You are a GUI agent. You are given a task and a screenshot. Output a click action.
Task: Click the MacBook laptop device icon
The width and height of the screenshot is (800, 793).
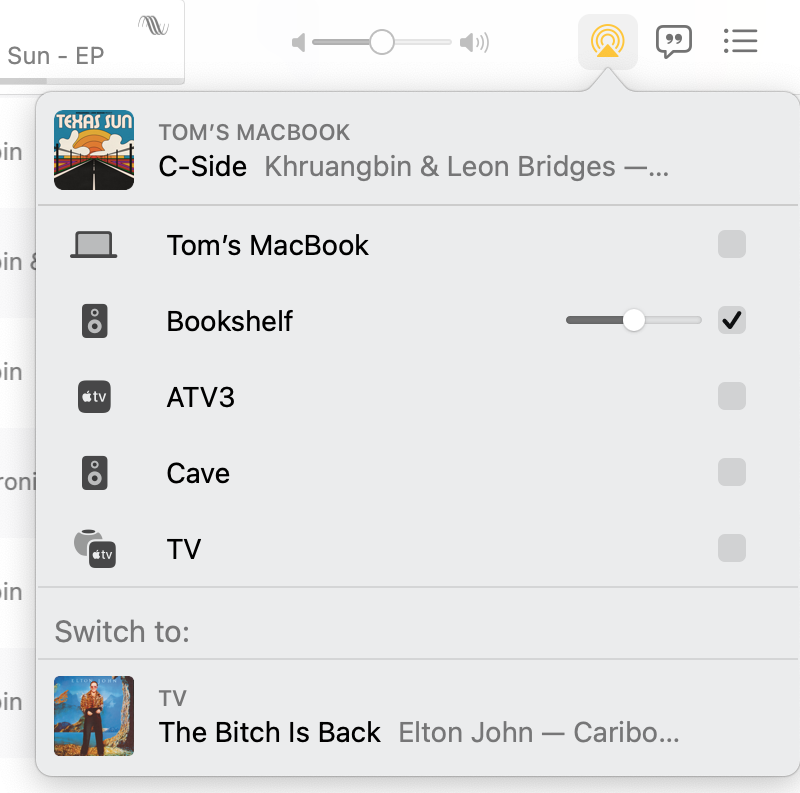coord(94,245)
